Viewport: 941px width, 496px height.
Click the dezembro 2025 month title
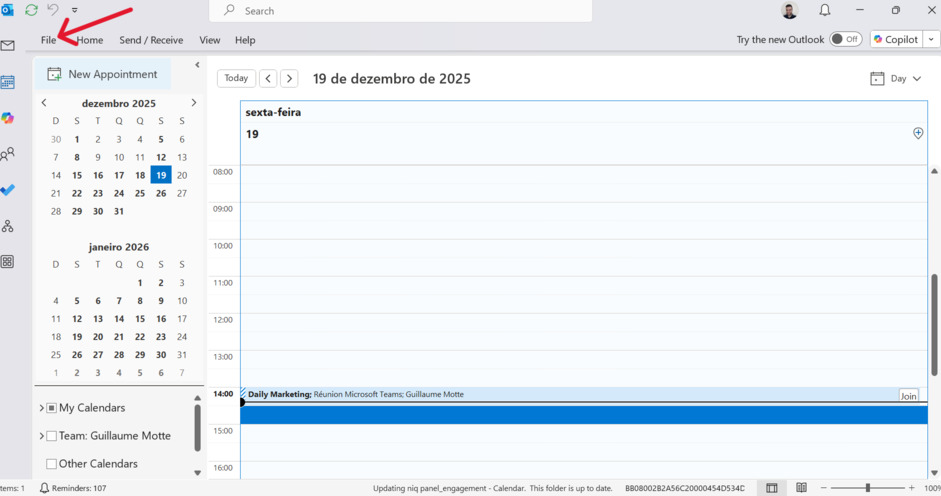119,103
